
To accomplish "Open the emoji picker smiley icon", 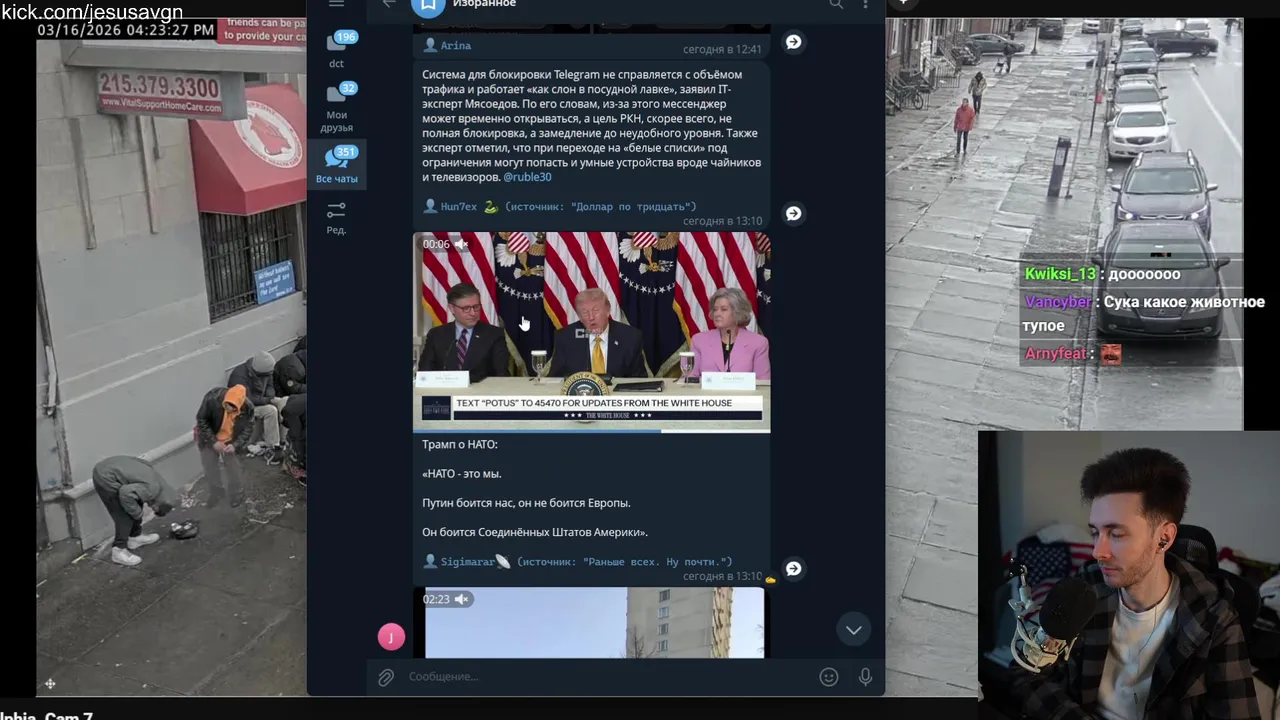I will pos(829,677).
